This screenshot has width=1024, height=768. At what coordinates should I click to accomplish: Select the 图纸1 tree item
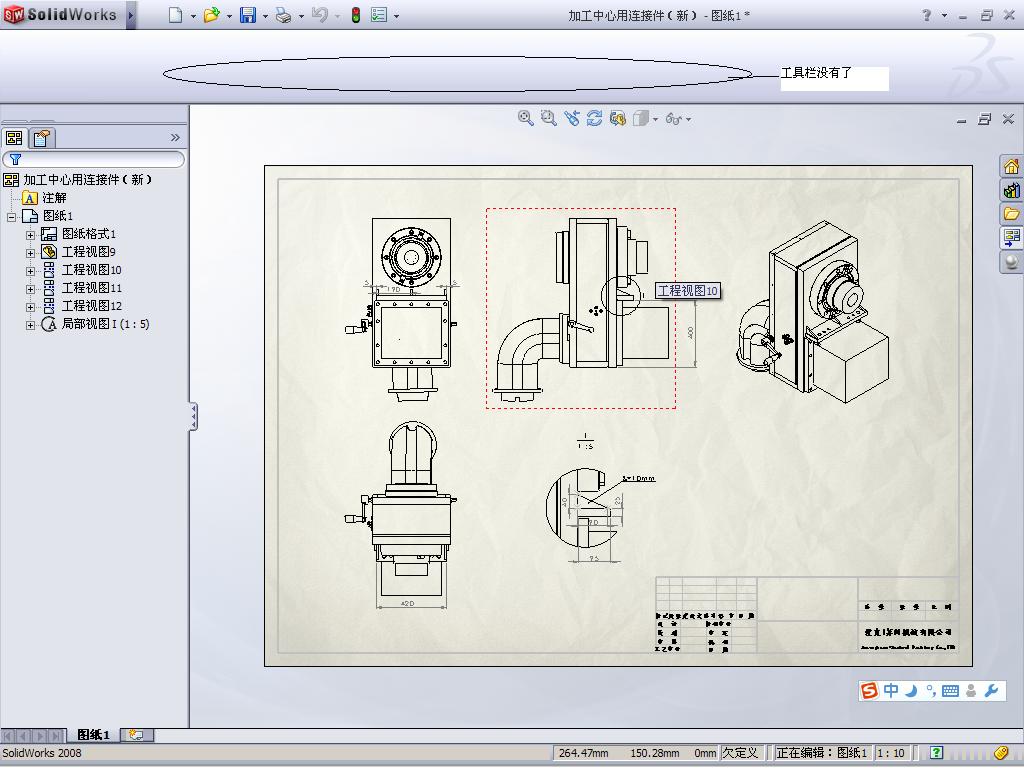(x=57, y=216)
